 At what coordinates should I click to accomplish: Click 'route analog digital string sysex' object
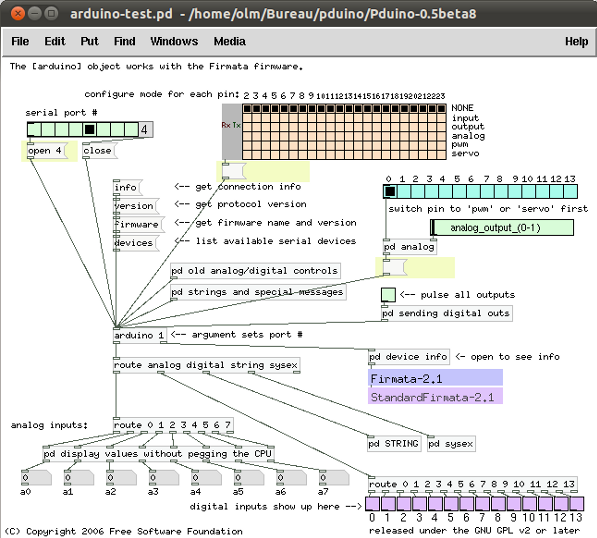click(206, 365)
